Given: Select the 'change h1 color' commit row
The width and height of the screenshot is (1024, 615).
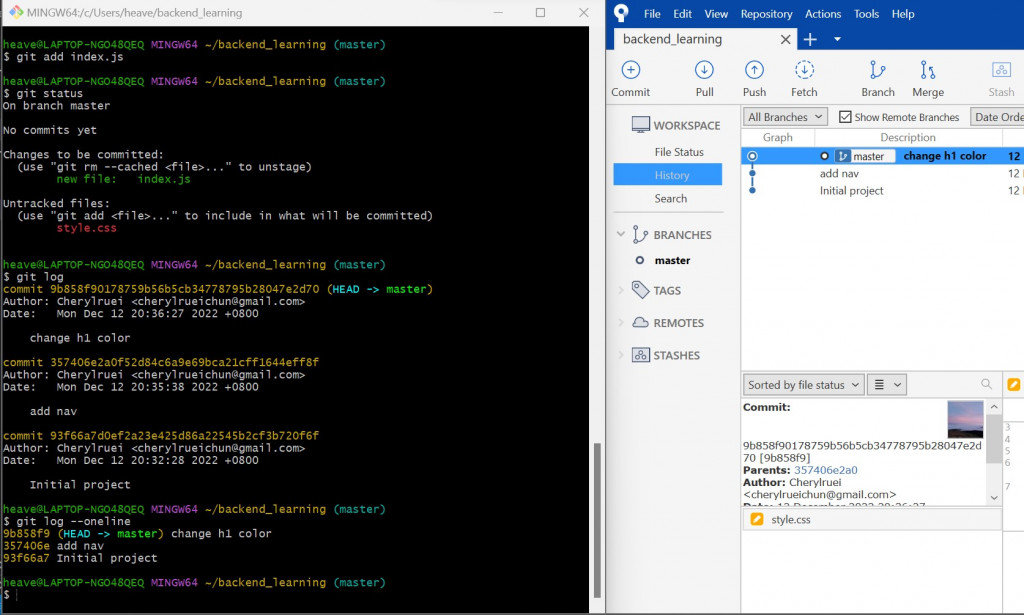Looking at the screenshot, I should [x=882, y=156].
